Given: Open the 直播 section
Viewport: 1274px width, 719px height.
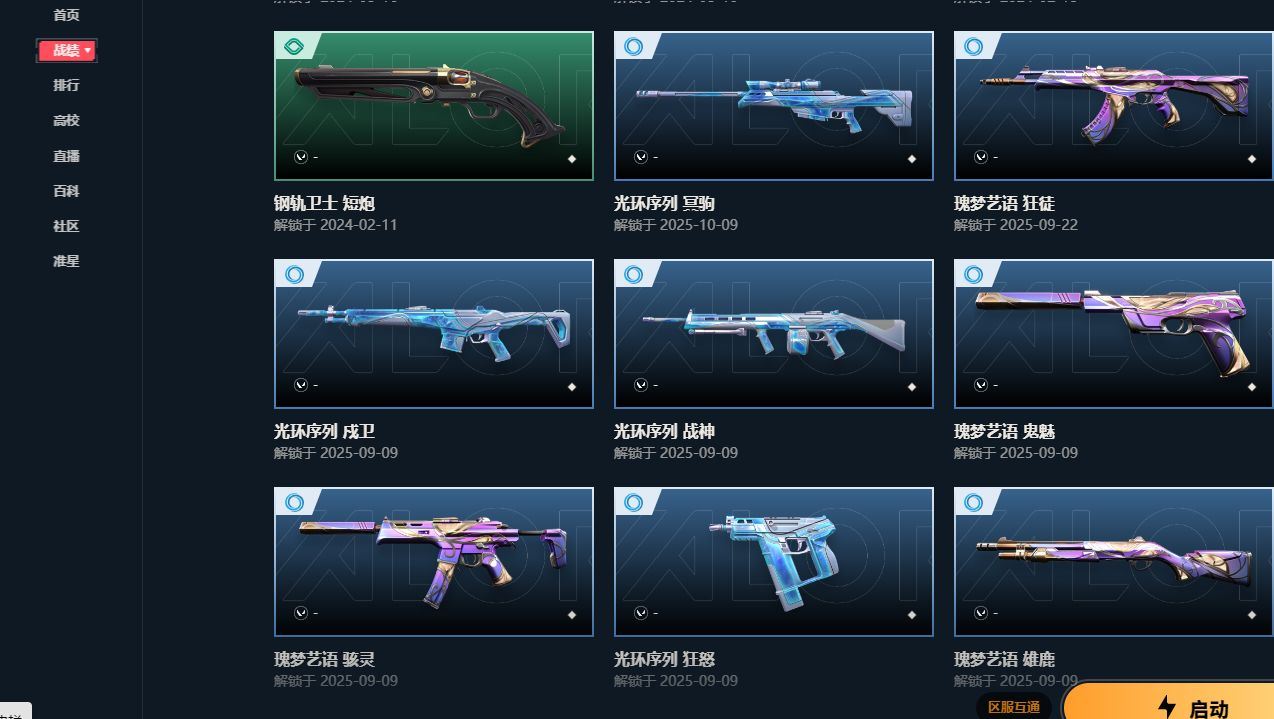Looking at the screenshot, I should 66,156.
